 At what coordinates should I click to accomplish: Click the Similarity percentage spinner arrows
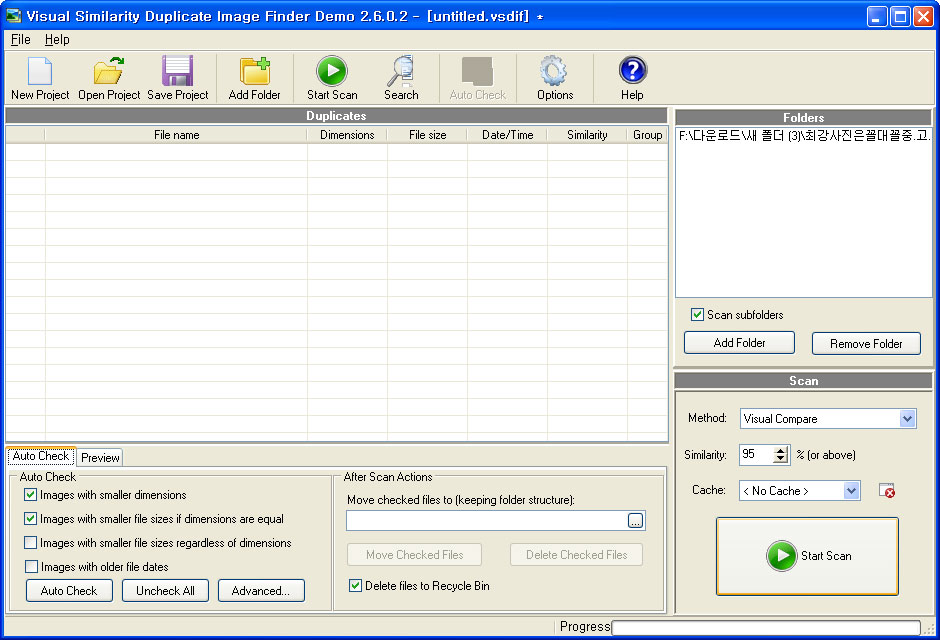(x=780, y=455)
